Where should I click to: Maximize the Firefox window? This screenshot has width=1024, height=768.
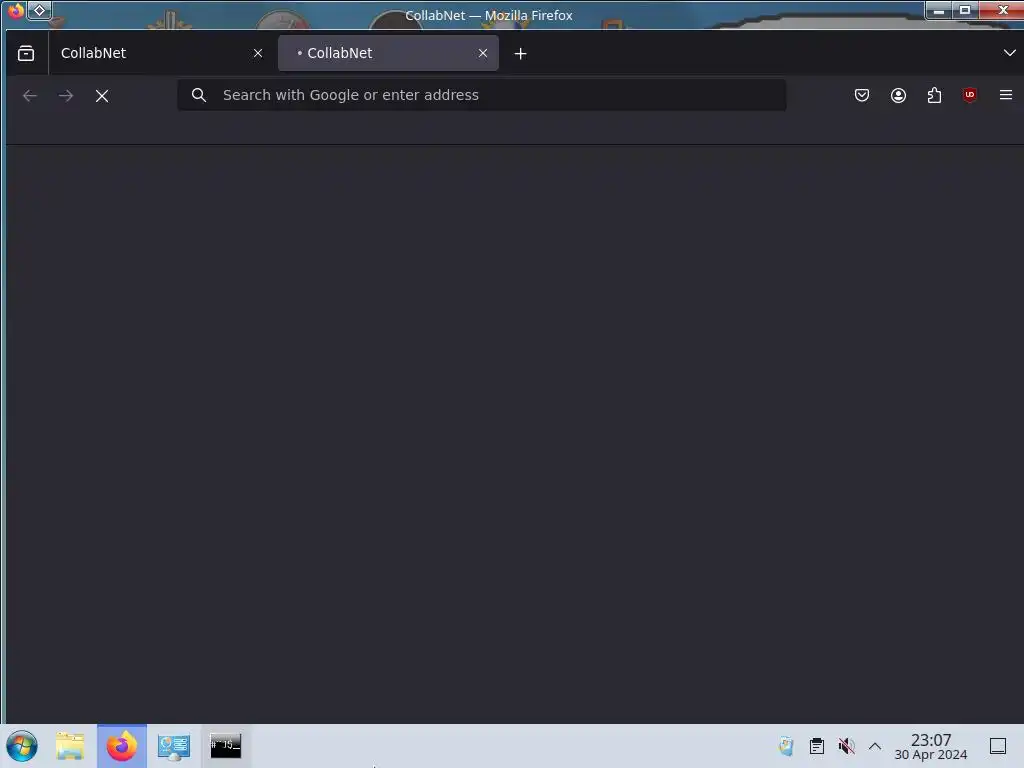tap(965, 10)
